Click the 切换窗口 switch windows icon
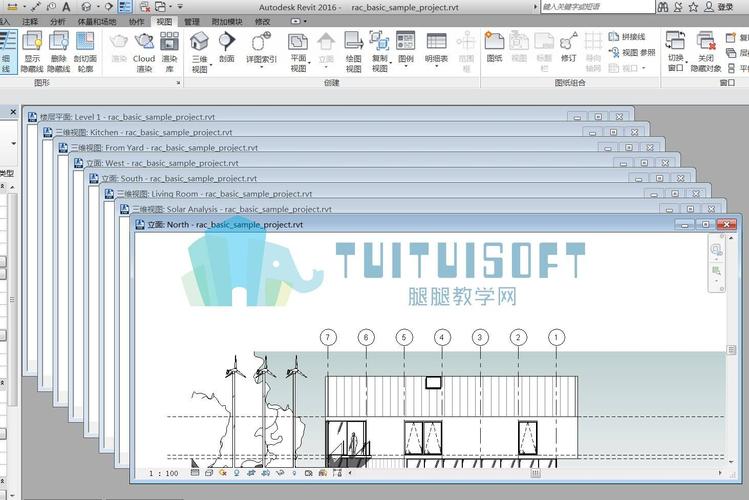The height and width of the screenshot is (500, 749). point(675,41)
